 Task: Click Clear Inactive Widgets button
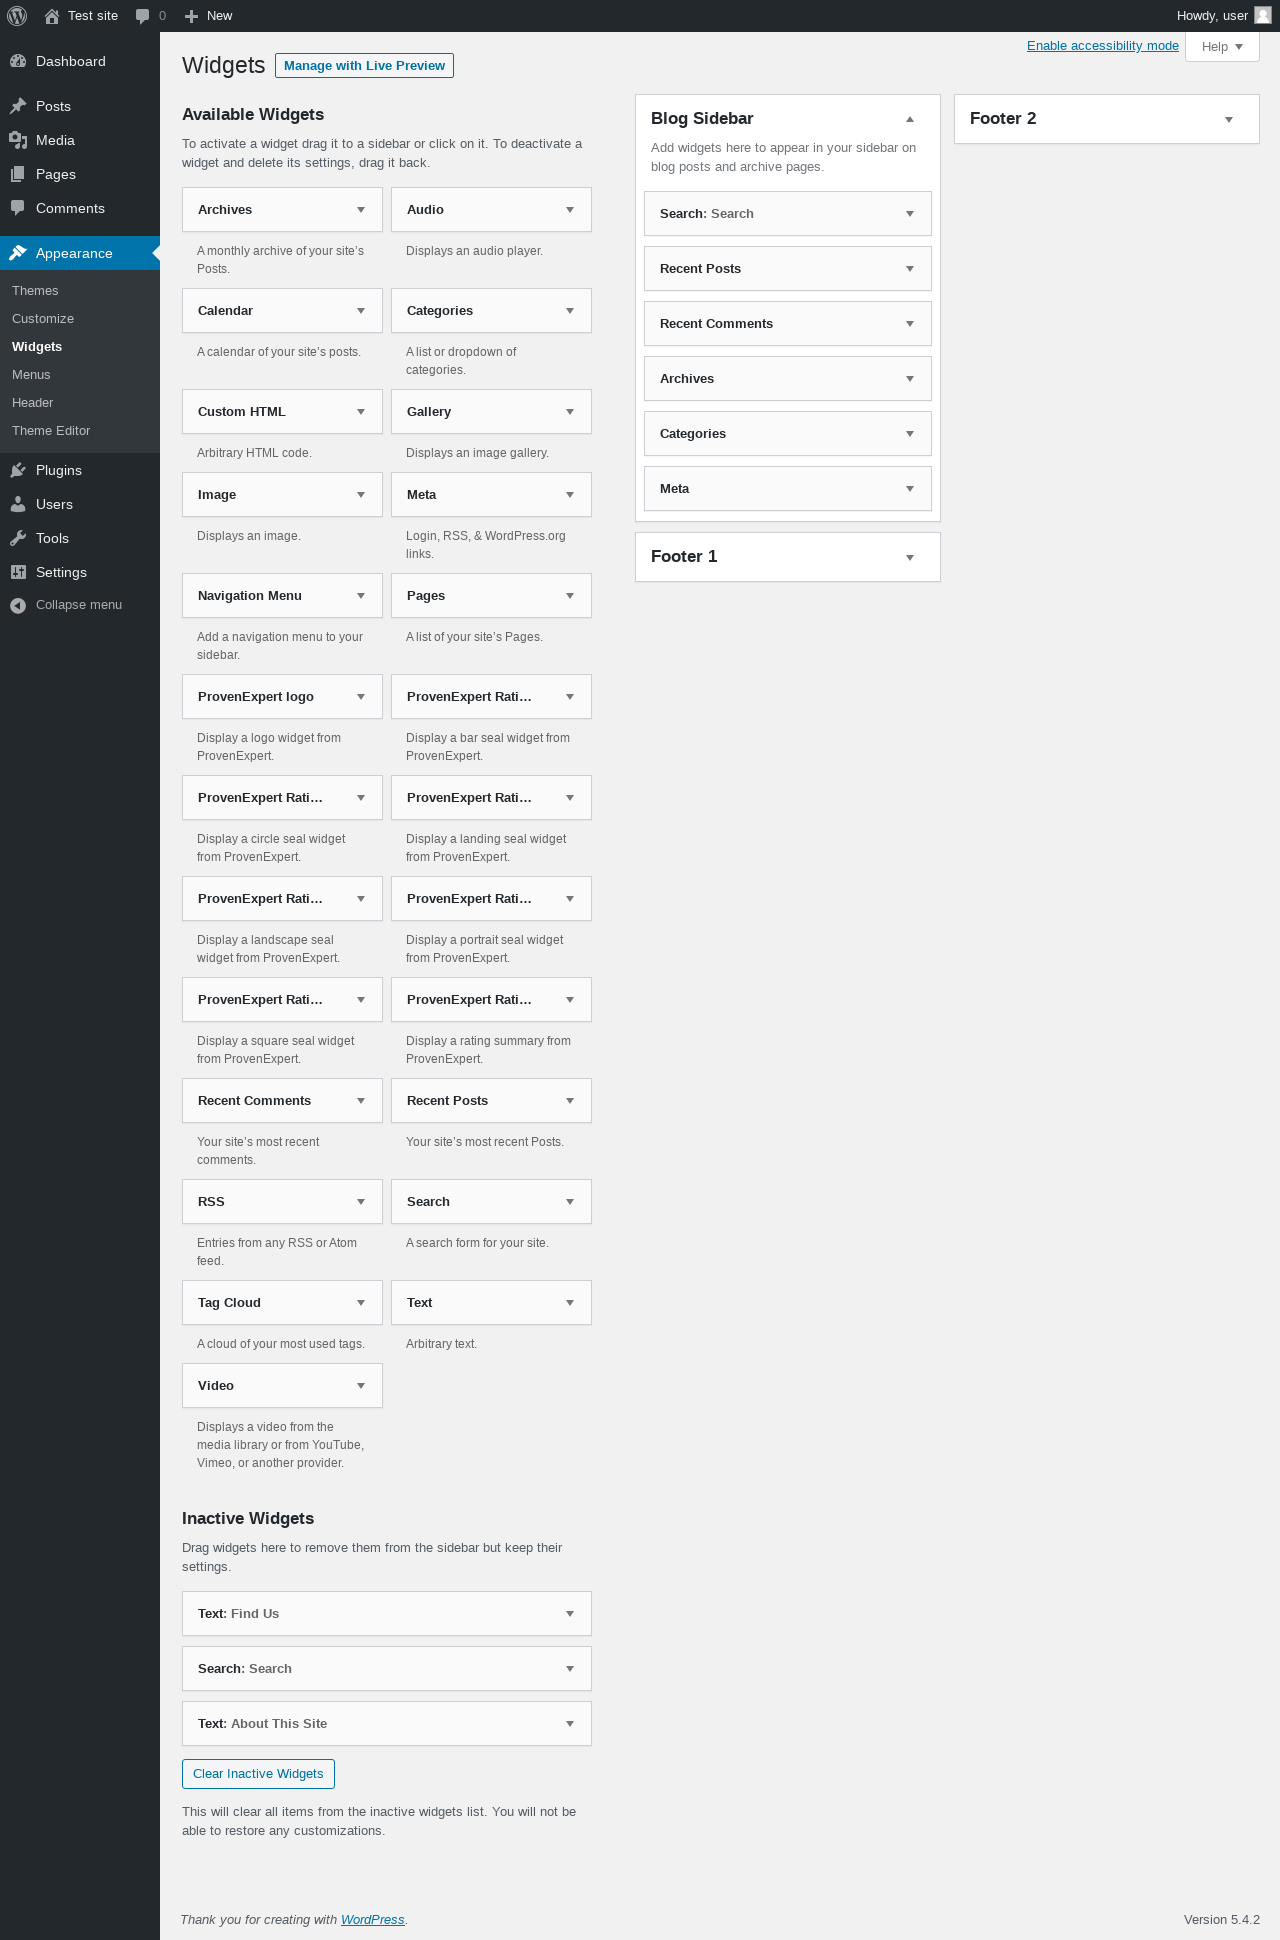tap(258, 1774)
